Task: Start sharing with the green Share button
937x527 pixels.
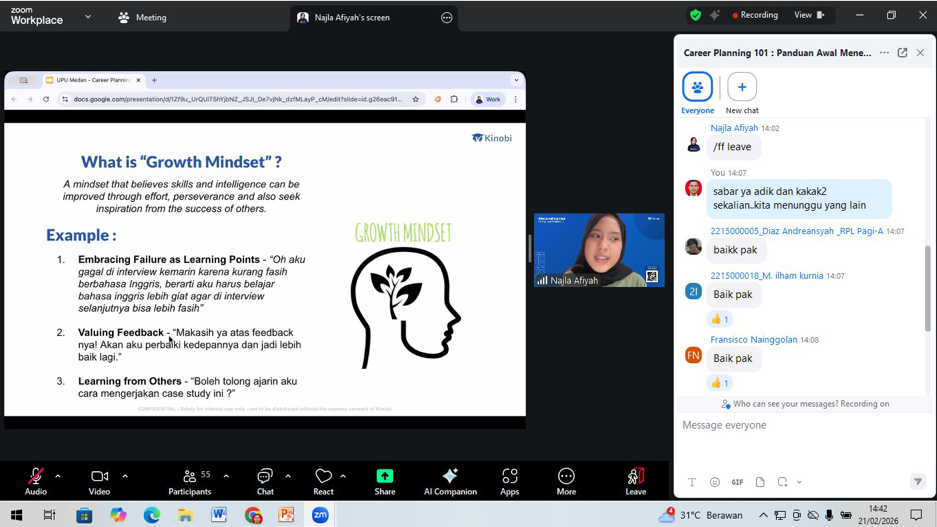Action: (x=384, y=481)
